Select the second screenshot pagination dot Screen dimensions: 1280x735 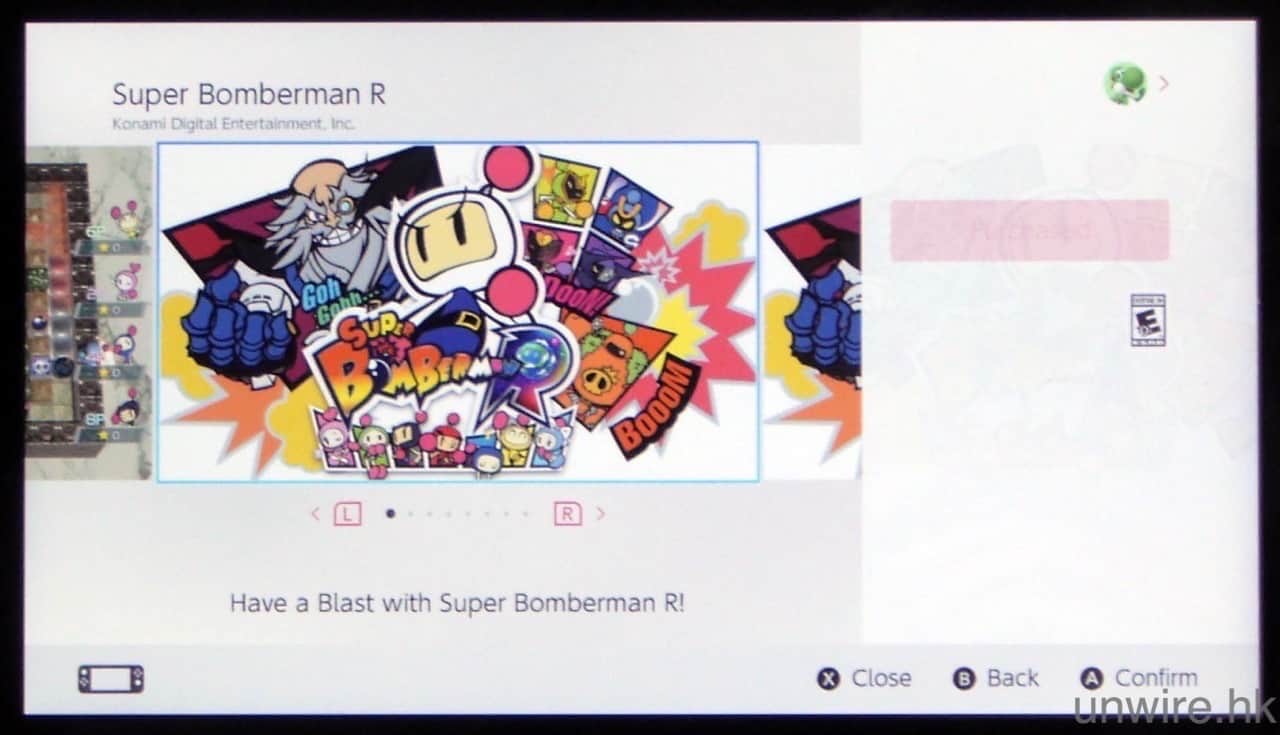(x=409, y=514)
